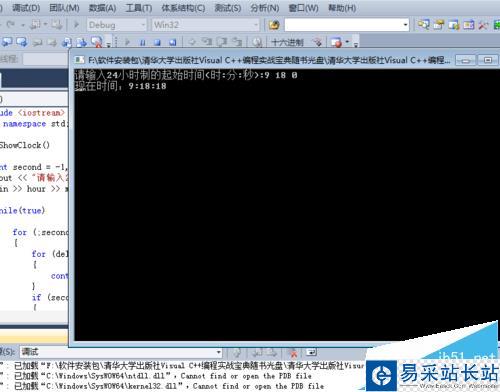Open the 调试 output source dropdown
The width and height of the screenshot is (500, 392).
pyautogui.click(x=121, y=352)
